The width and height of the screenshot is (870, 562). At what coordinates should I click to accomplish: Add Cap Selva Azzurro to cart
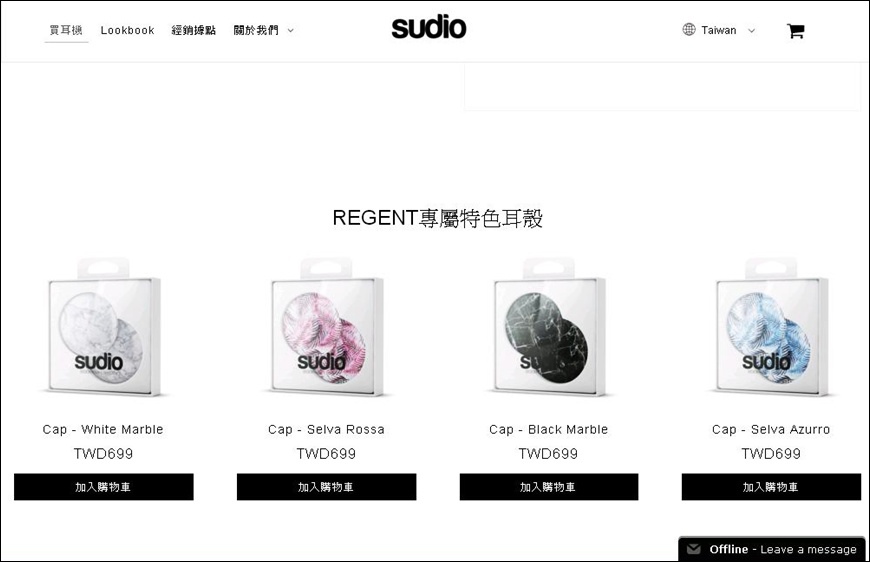pyautogui.click(x=771, y=487)
